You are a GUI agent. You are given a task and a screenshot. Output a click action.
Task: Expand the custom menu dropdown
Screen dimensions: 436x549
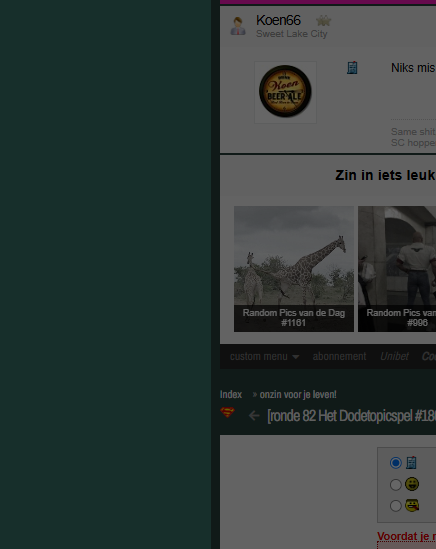(x=264, y=356)
